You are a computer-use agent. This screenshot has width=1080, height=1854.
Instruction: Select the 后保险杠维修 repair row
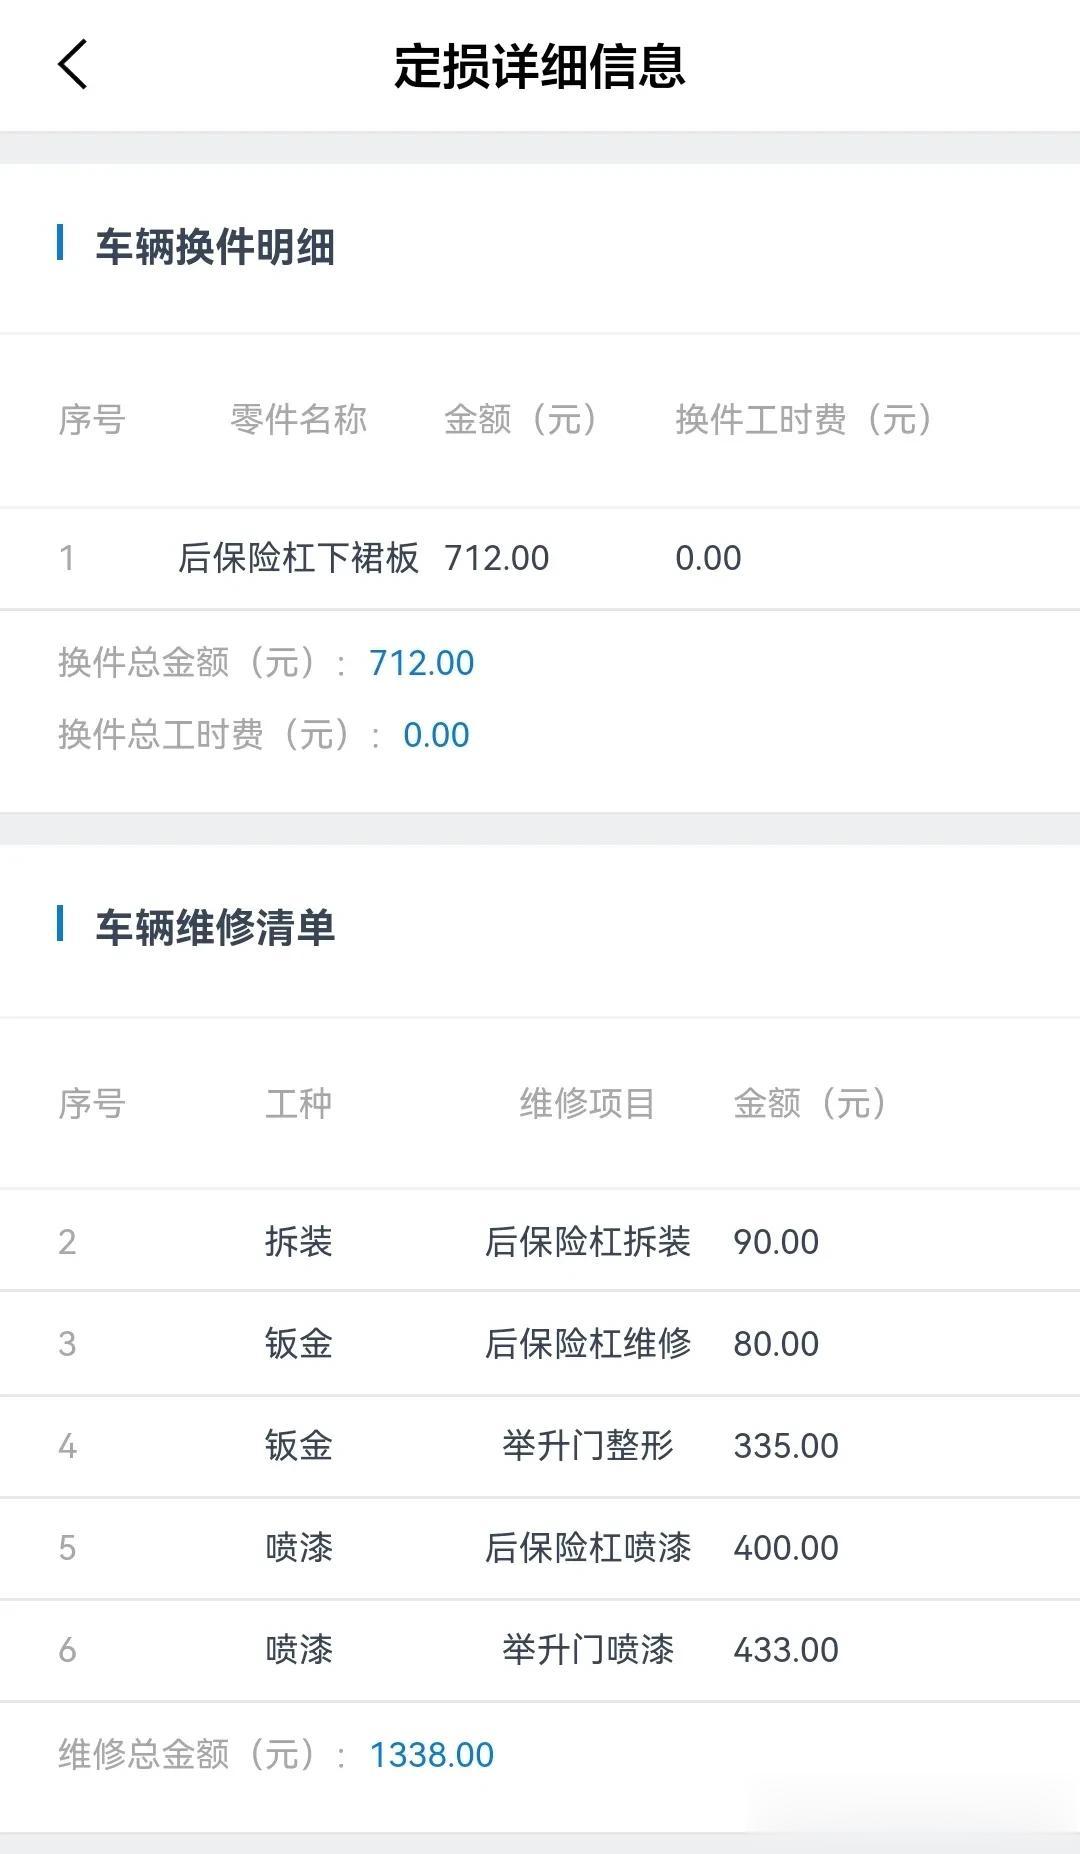tap(540, 1343)
